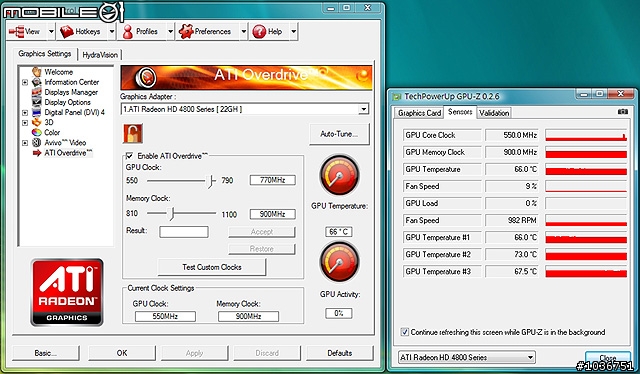The image size is (640, 374).
Task: Toggle the Enable ATI Overdrive checkbox
Action: pos(129,156)
